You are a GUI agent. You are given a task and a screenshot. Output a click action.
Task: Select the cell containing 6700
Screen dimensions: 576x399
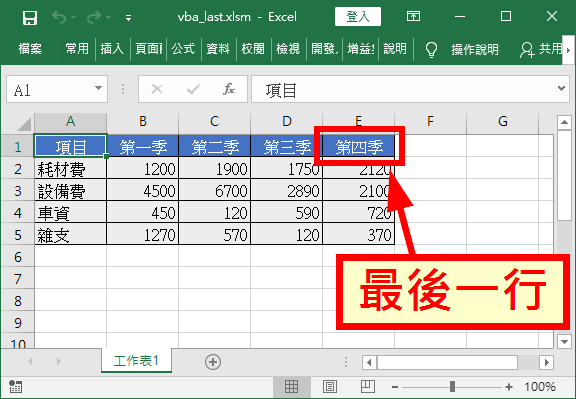[x=215, y=191]
